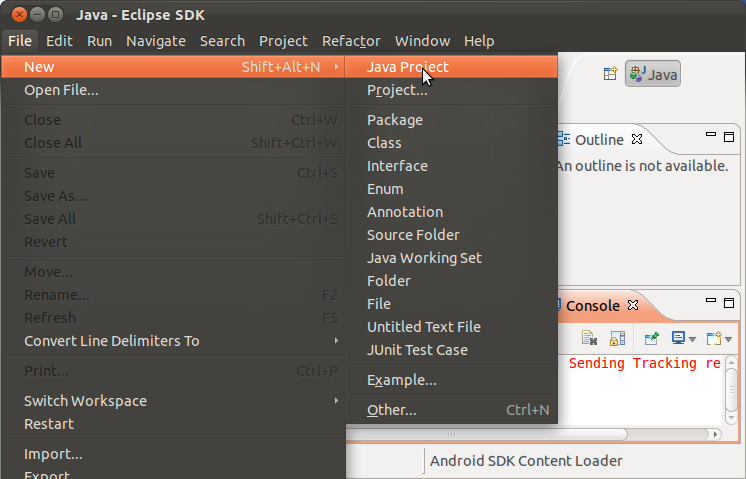Open the Search menu
This screenshot has width=746, height=479.
click(222, 41)
